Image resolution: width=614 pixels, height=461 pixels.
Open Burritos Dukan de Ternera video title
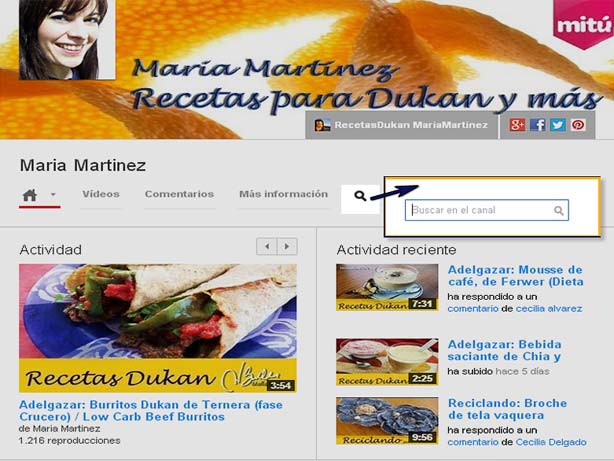click(x=151, y=410)
